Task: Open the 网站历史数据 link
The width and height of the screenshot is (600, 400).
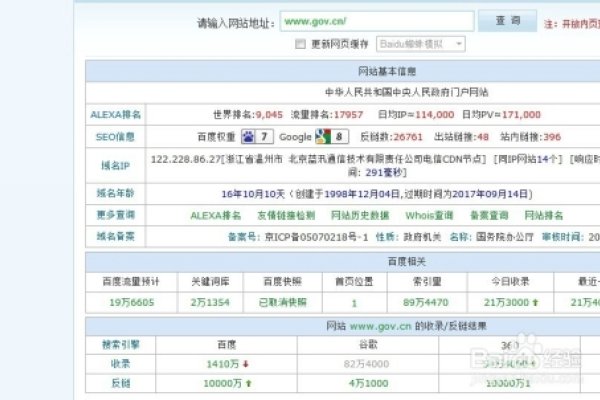Action: point(360,216)
